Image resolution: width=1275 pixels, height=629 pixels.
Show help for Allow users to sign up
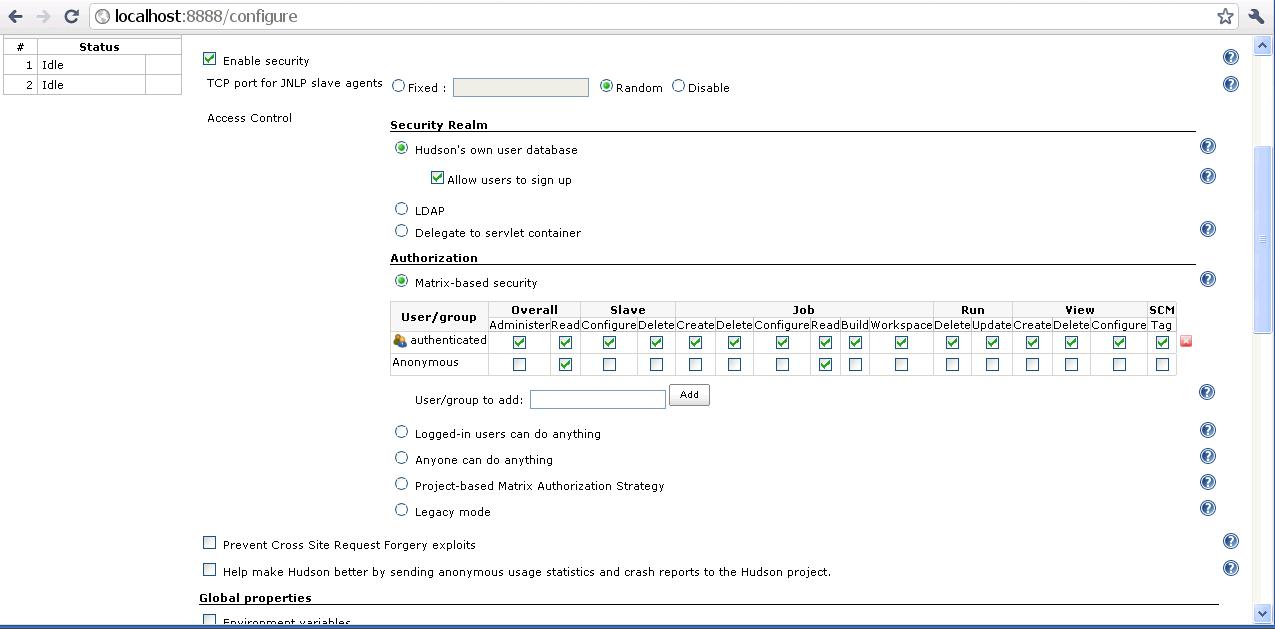[1207, 177]
